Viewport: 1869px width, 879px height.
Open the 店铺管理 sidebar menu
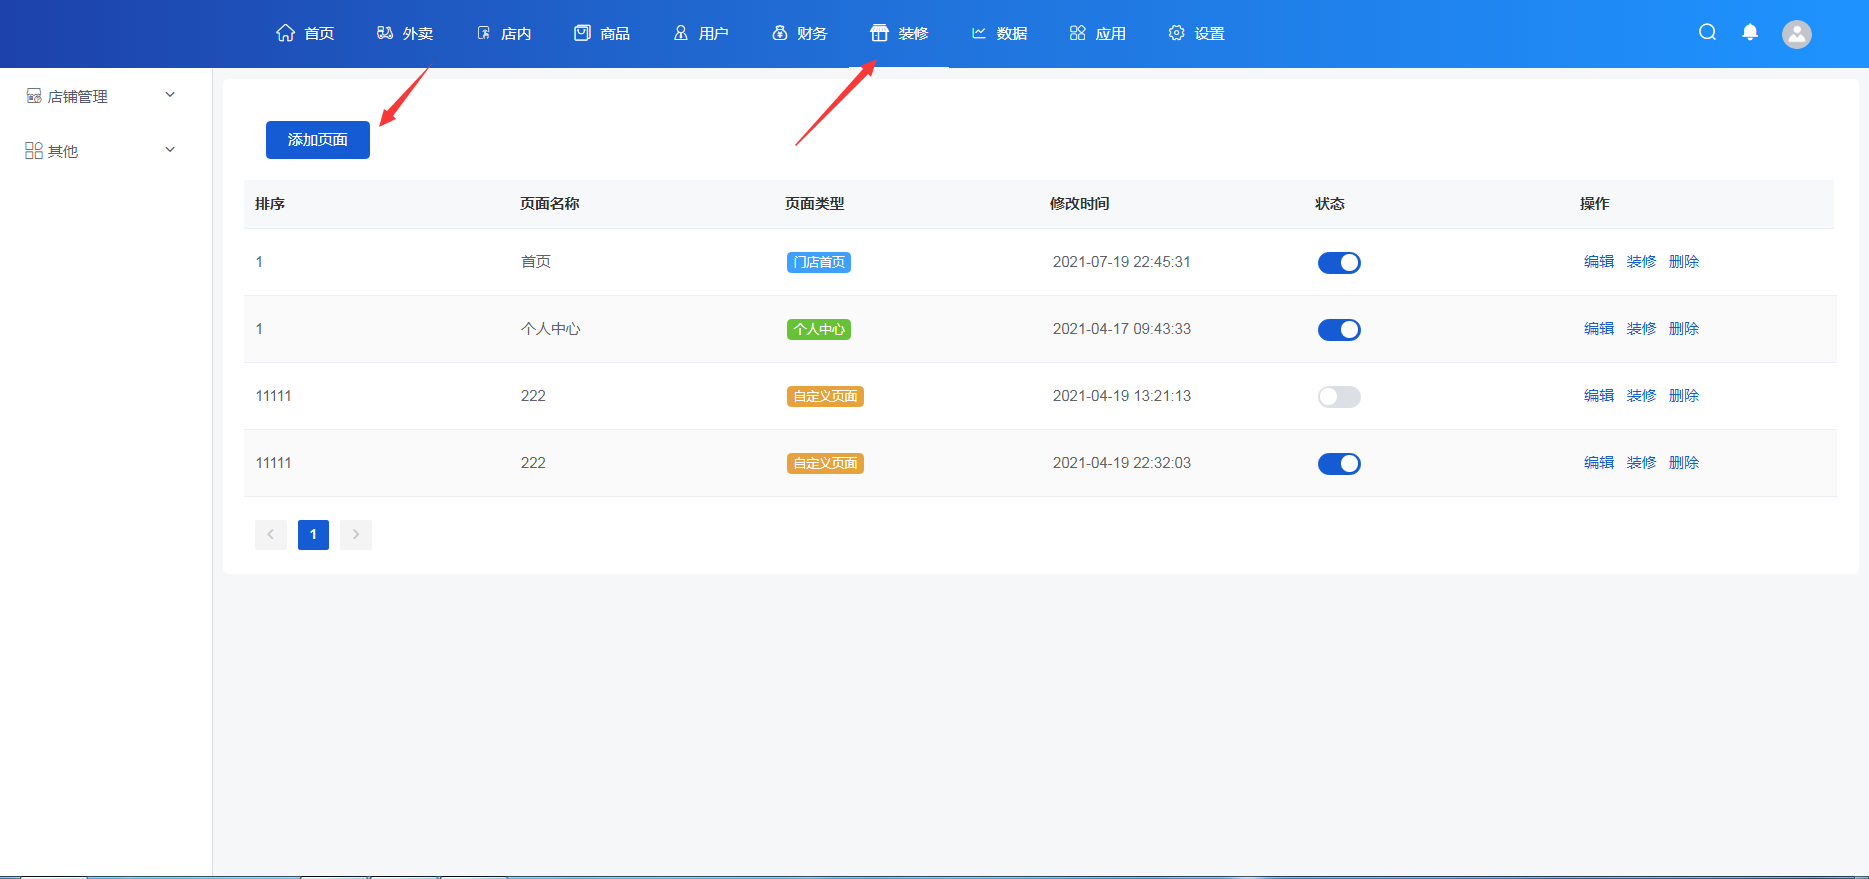click(x=105, y=96)
